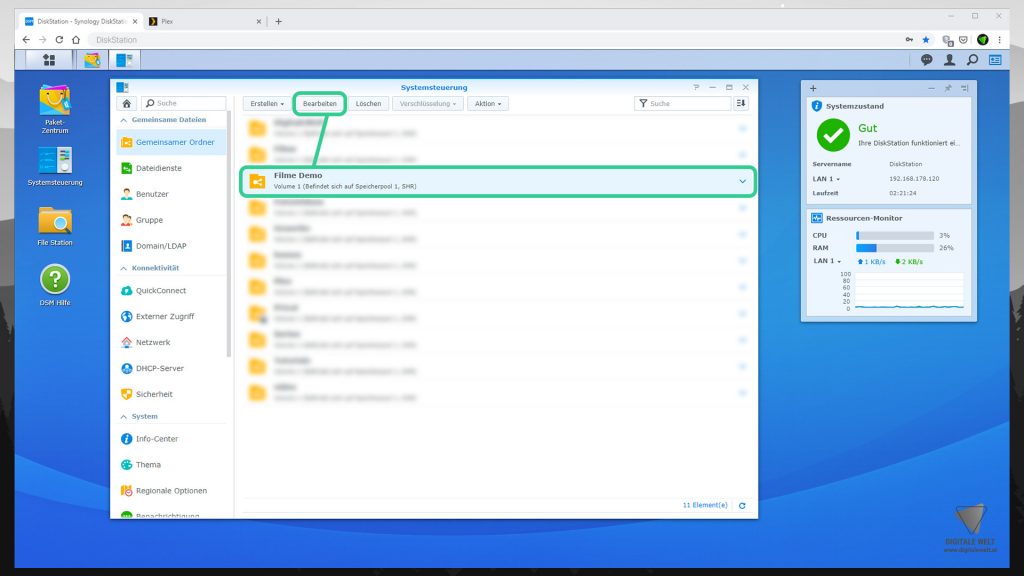This screenshot has width=1024, height=576.
Task: Click sidebar Suche field in Systemsteuerung
Action: click(184, 103)
